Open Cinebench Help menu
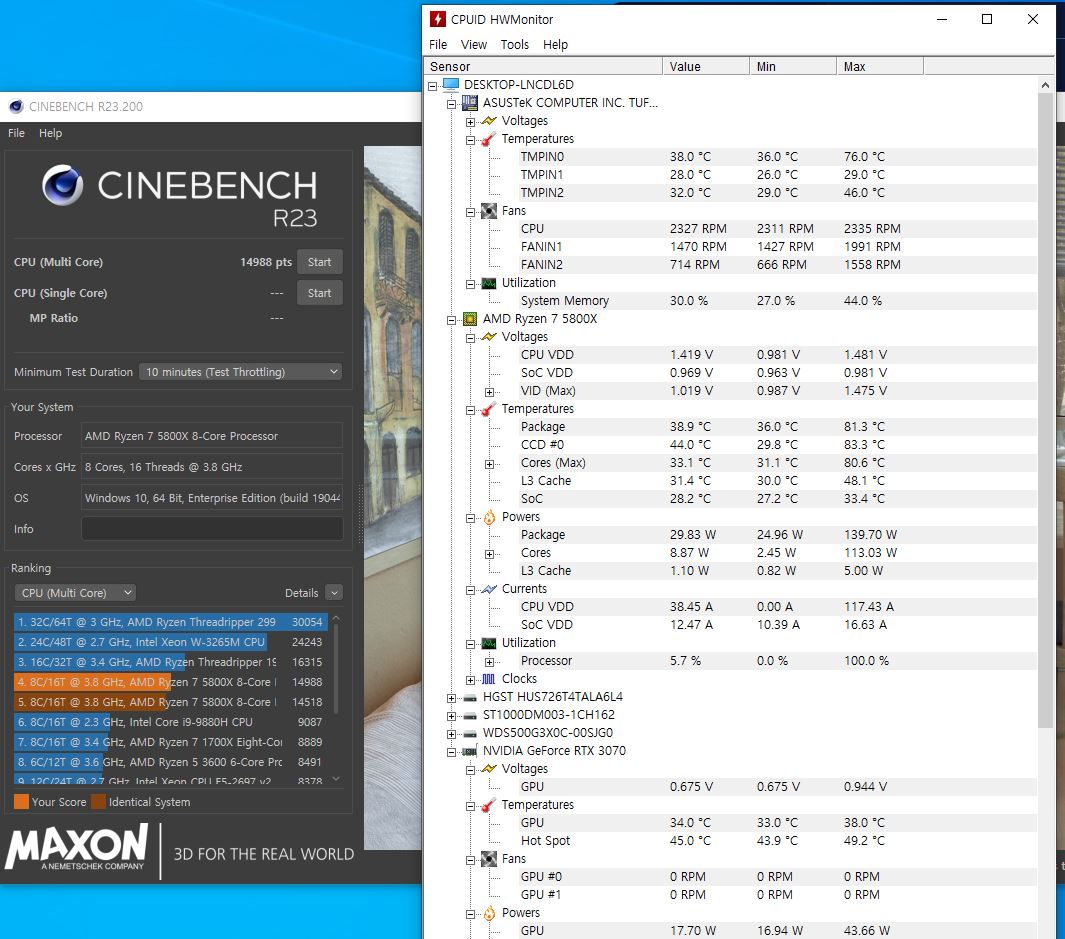Screen dimensions: 1065x939 tap(50, 133)
